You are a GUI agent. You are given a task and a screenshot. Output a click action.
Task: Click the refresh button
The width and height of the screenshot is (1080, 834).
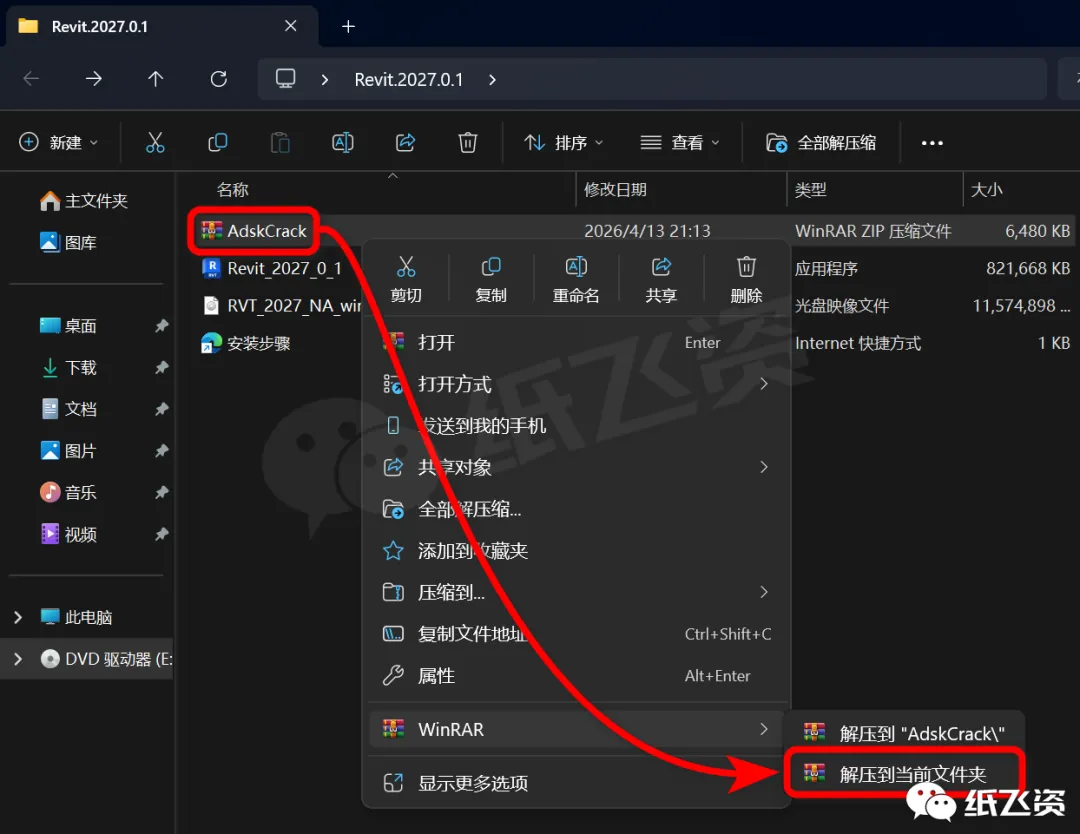pyautogui.click(x=218, y=79)
